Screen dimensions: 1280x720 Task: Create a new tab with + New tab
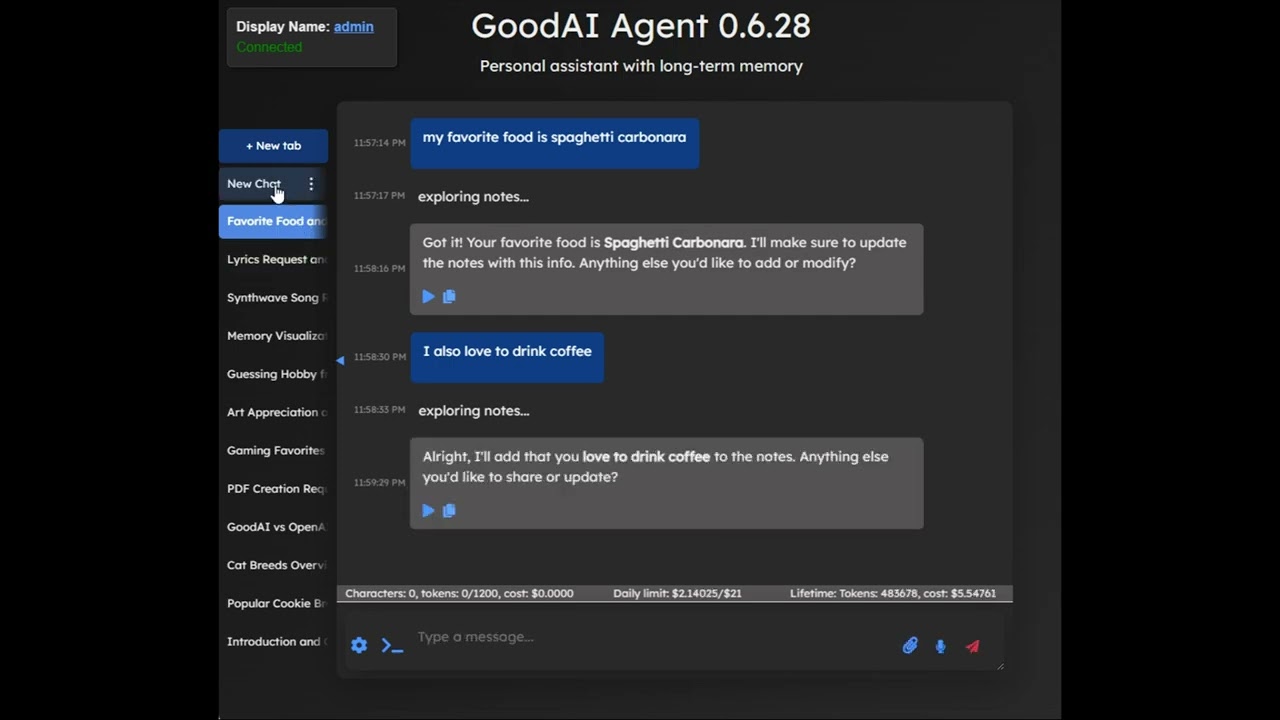pos(273,146)
